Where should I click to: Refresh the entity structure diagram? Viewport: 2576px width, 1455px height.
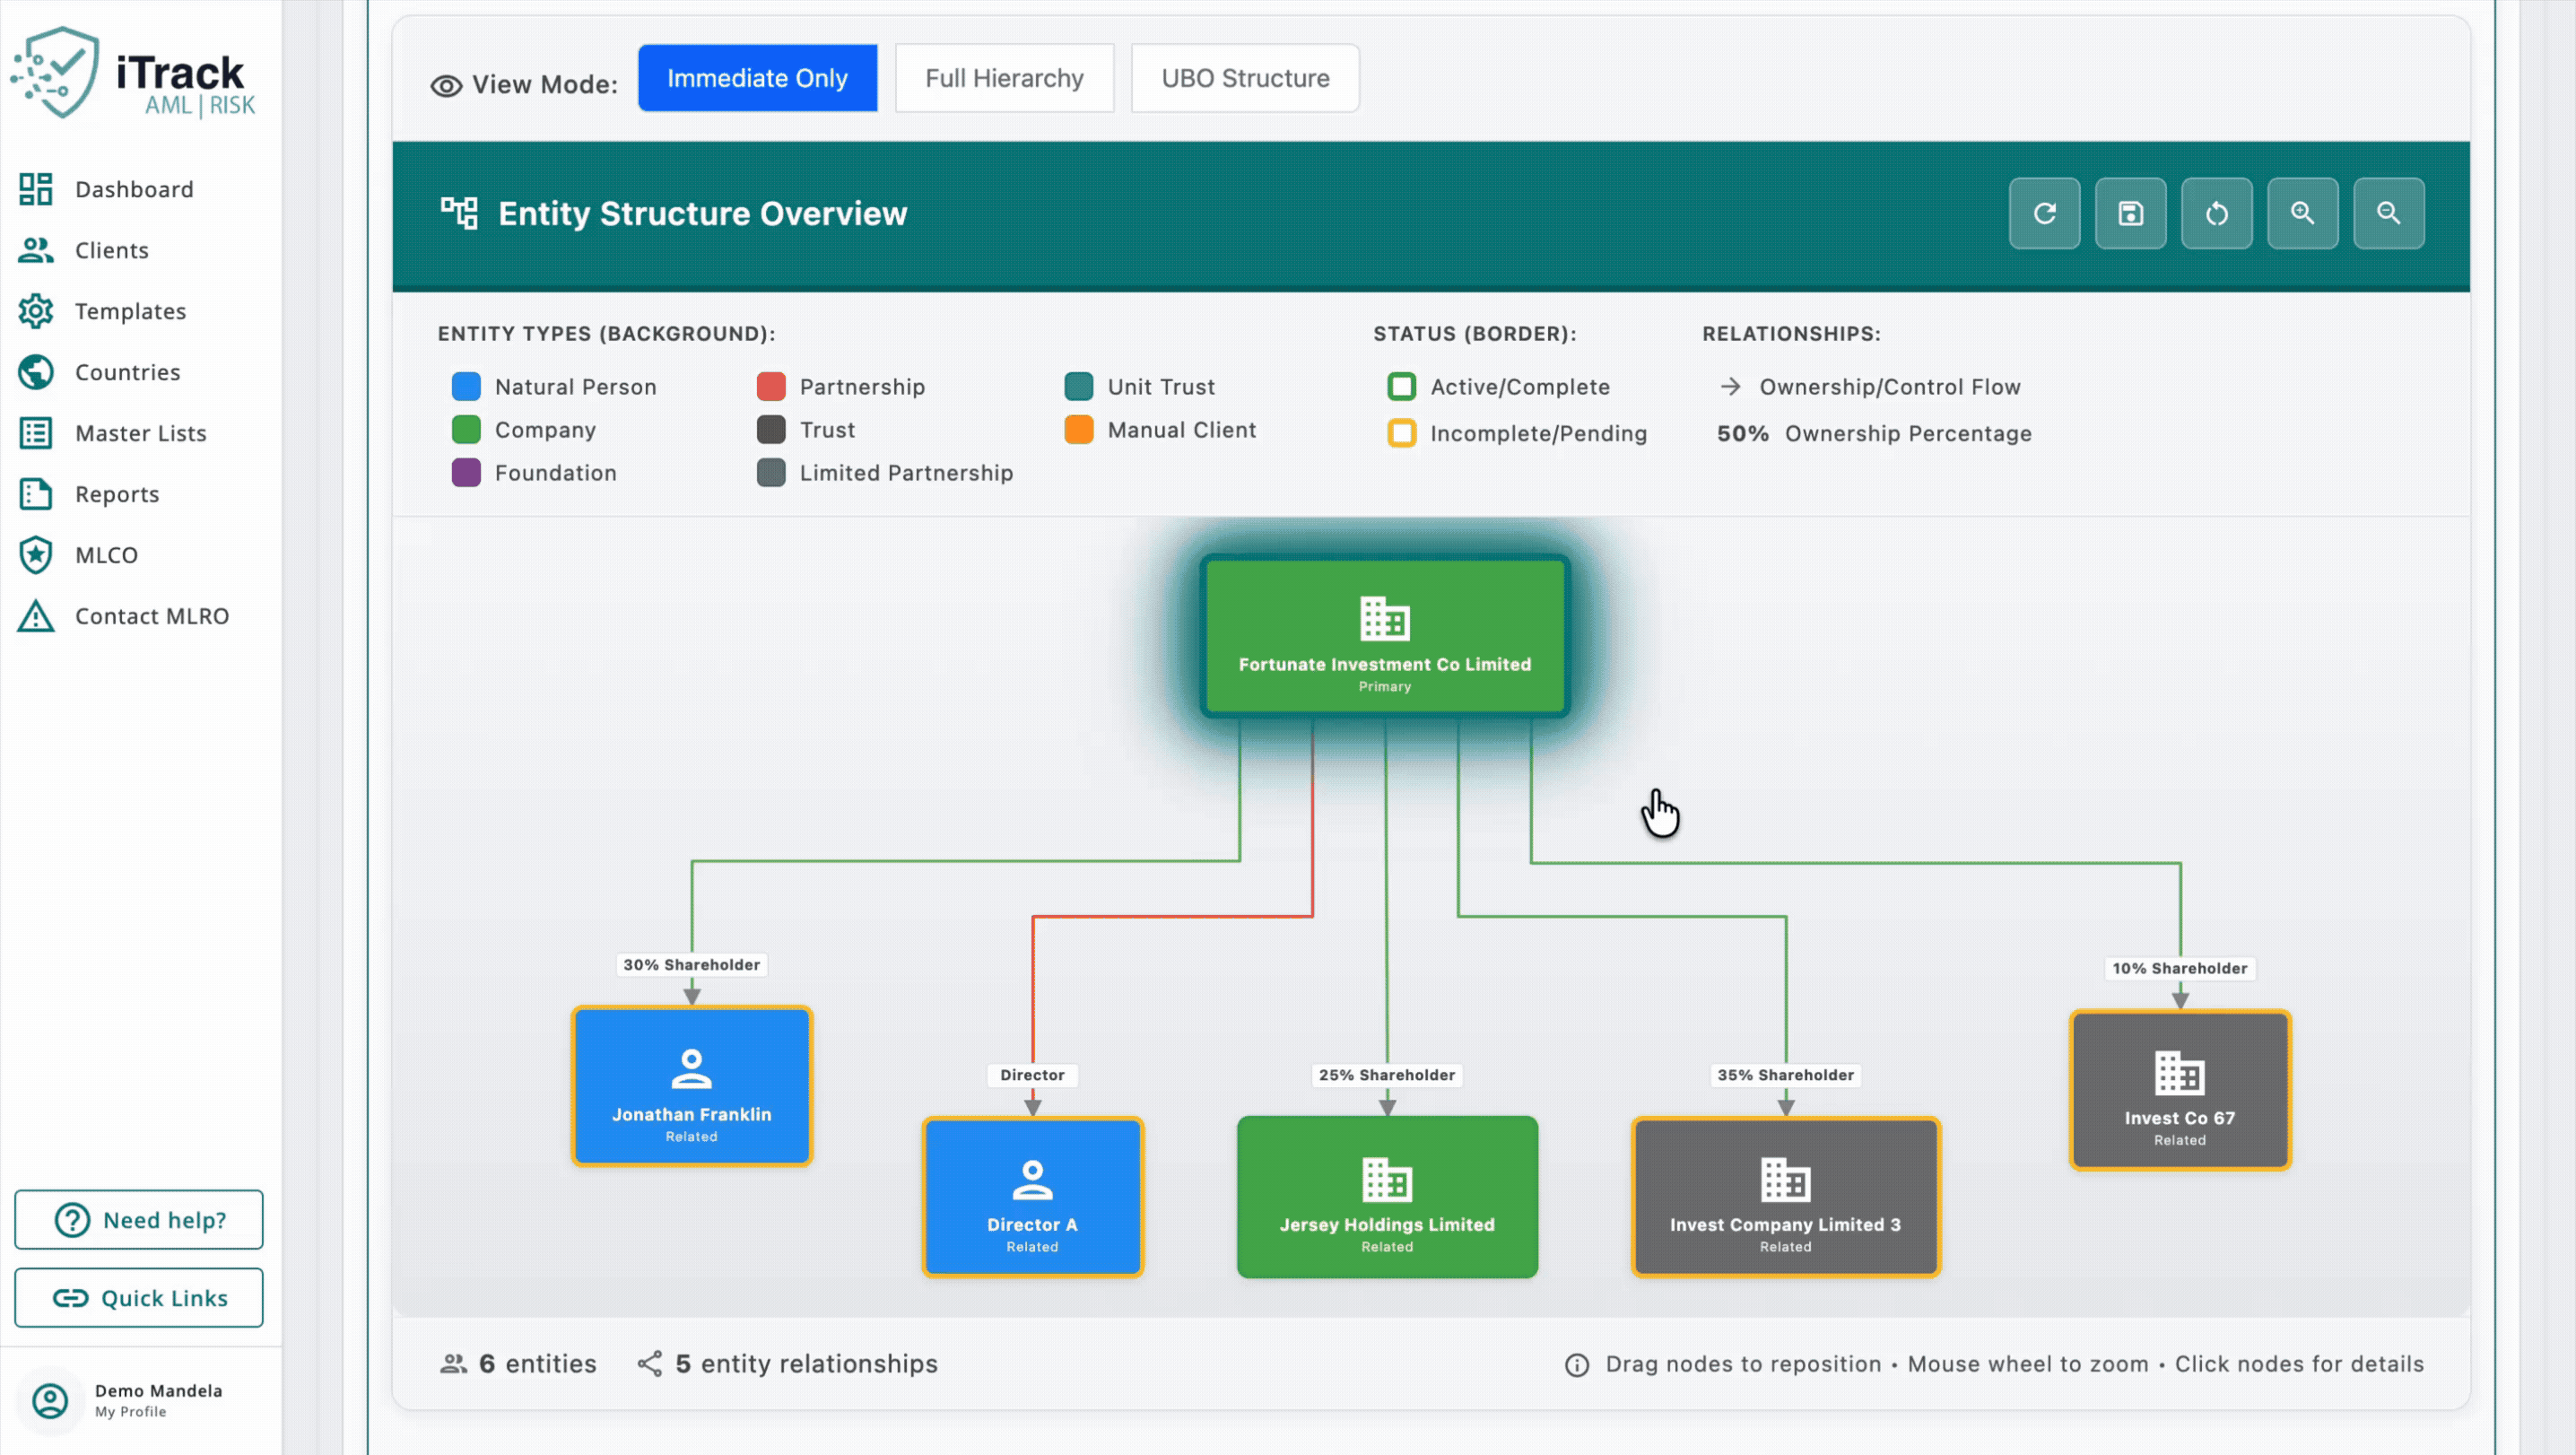coord(2044,213)
